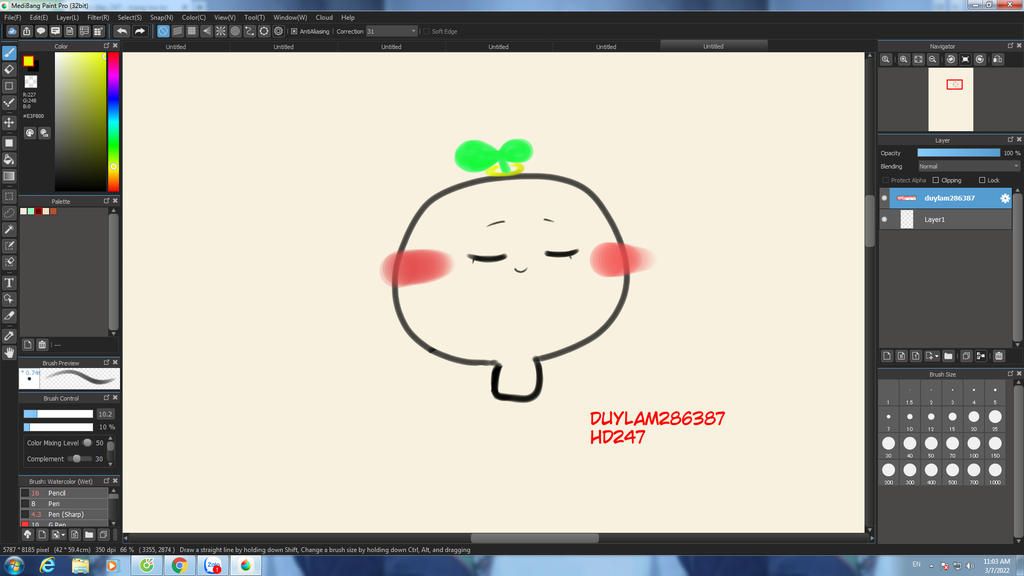Enable the layer Lock checkbox

pyautogui.click(x=982, y=180)
